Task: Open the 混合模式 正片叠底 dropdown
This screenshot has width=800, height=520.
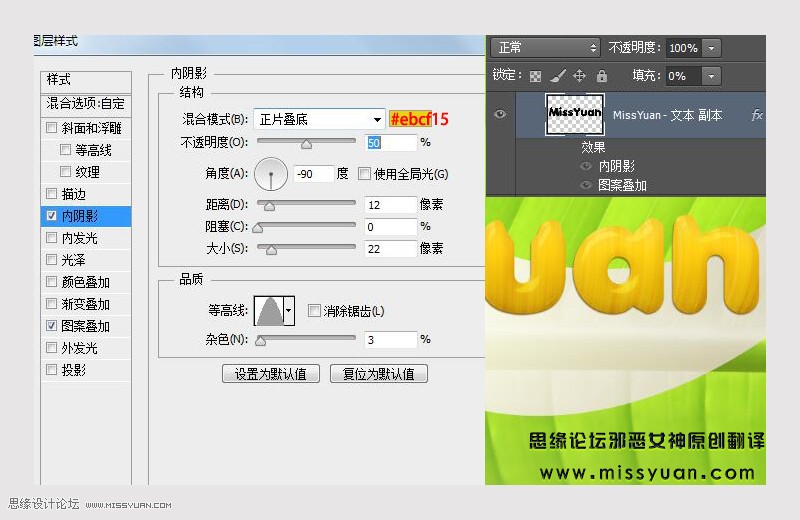Action: coord(319,119)
